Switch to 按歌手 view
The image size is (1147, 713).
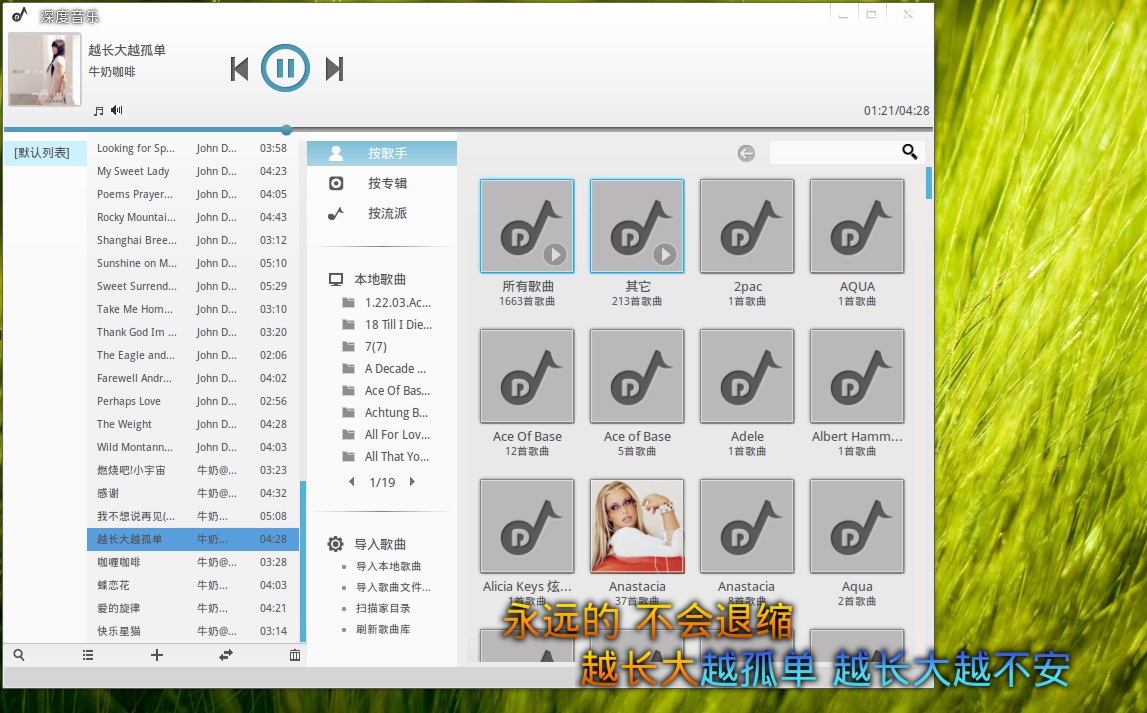pyautogui.click(x=382, y=153)
